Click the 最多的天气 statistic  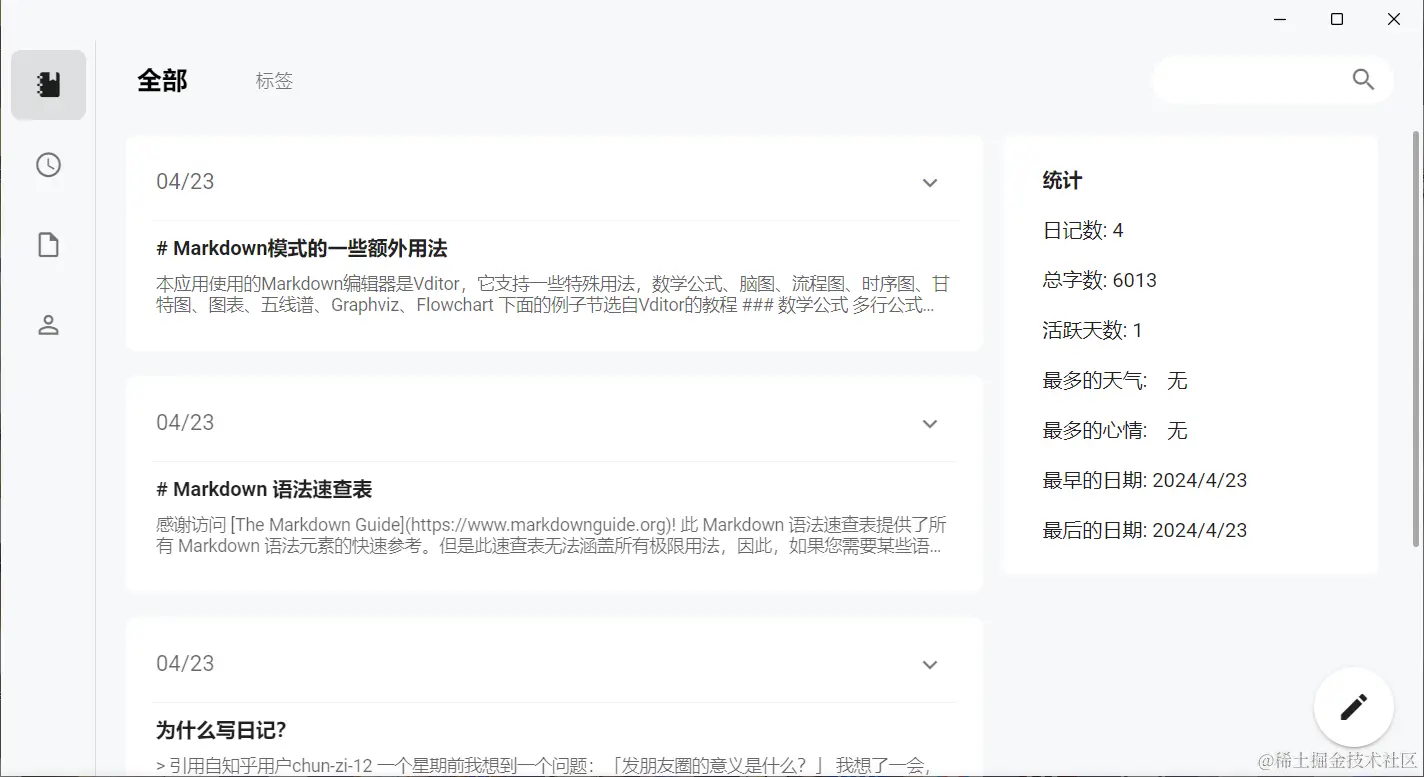coord(1115,380)
